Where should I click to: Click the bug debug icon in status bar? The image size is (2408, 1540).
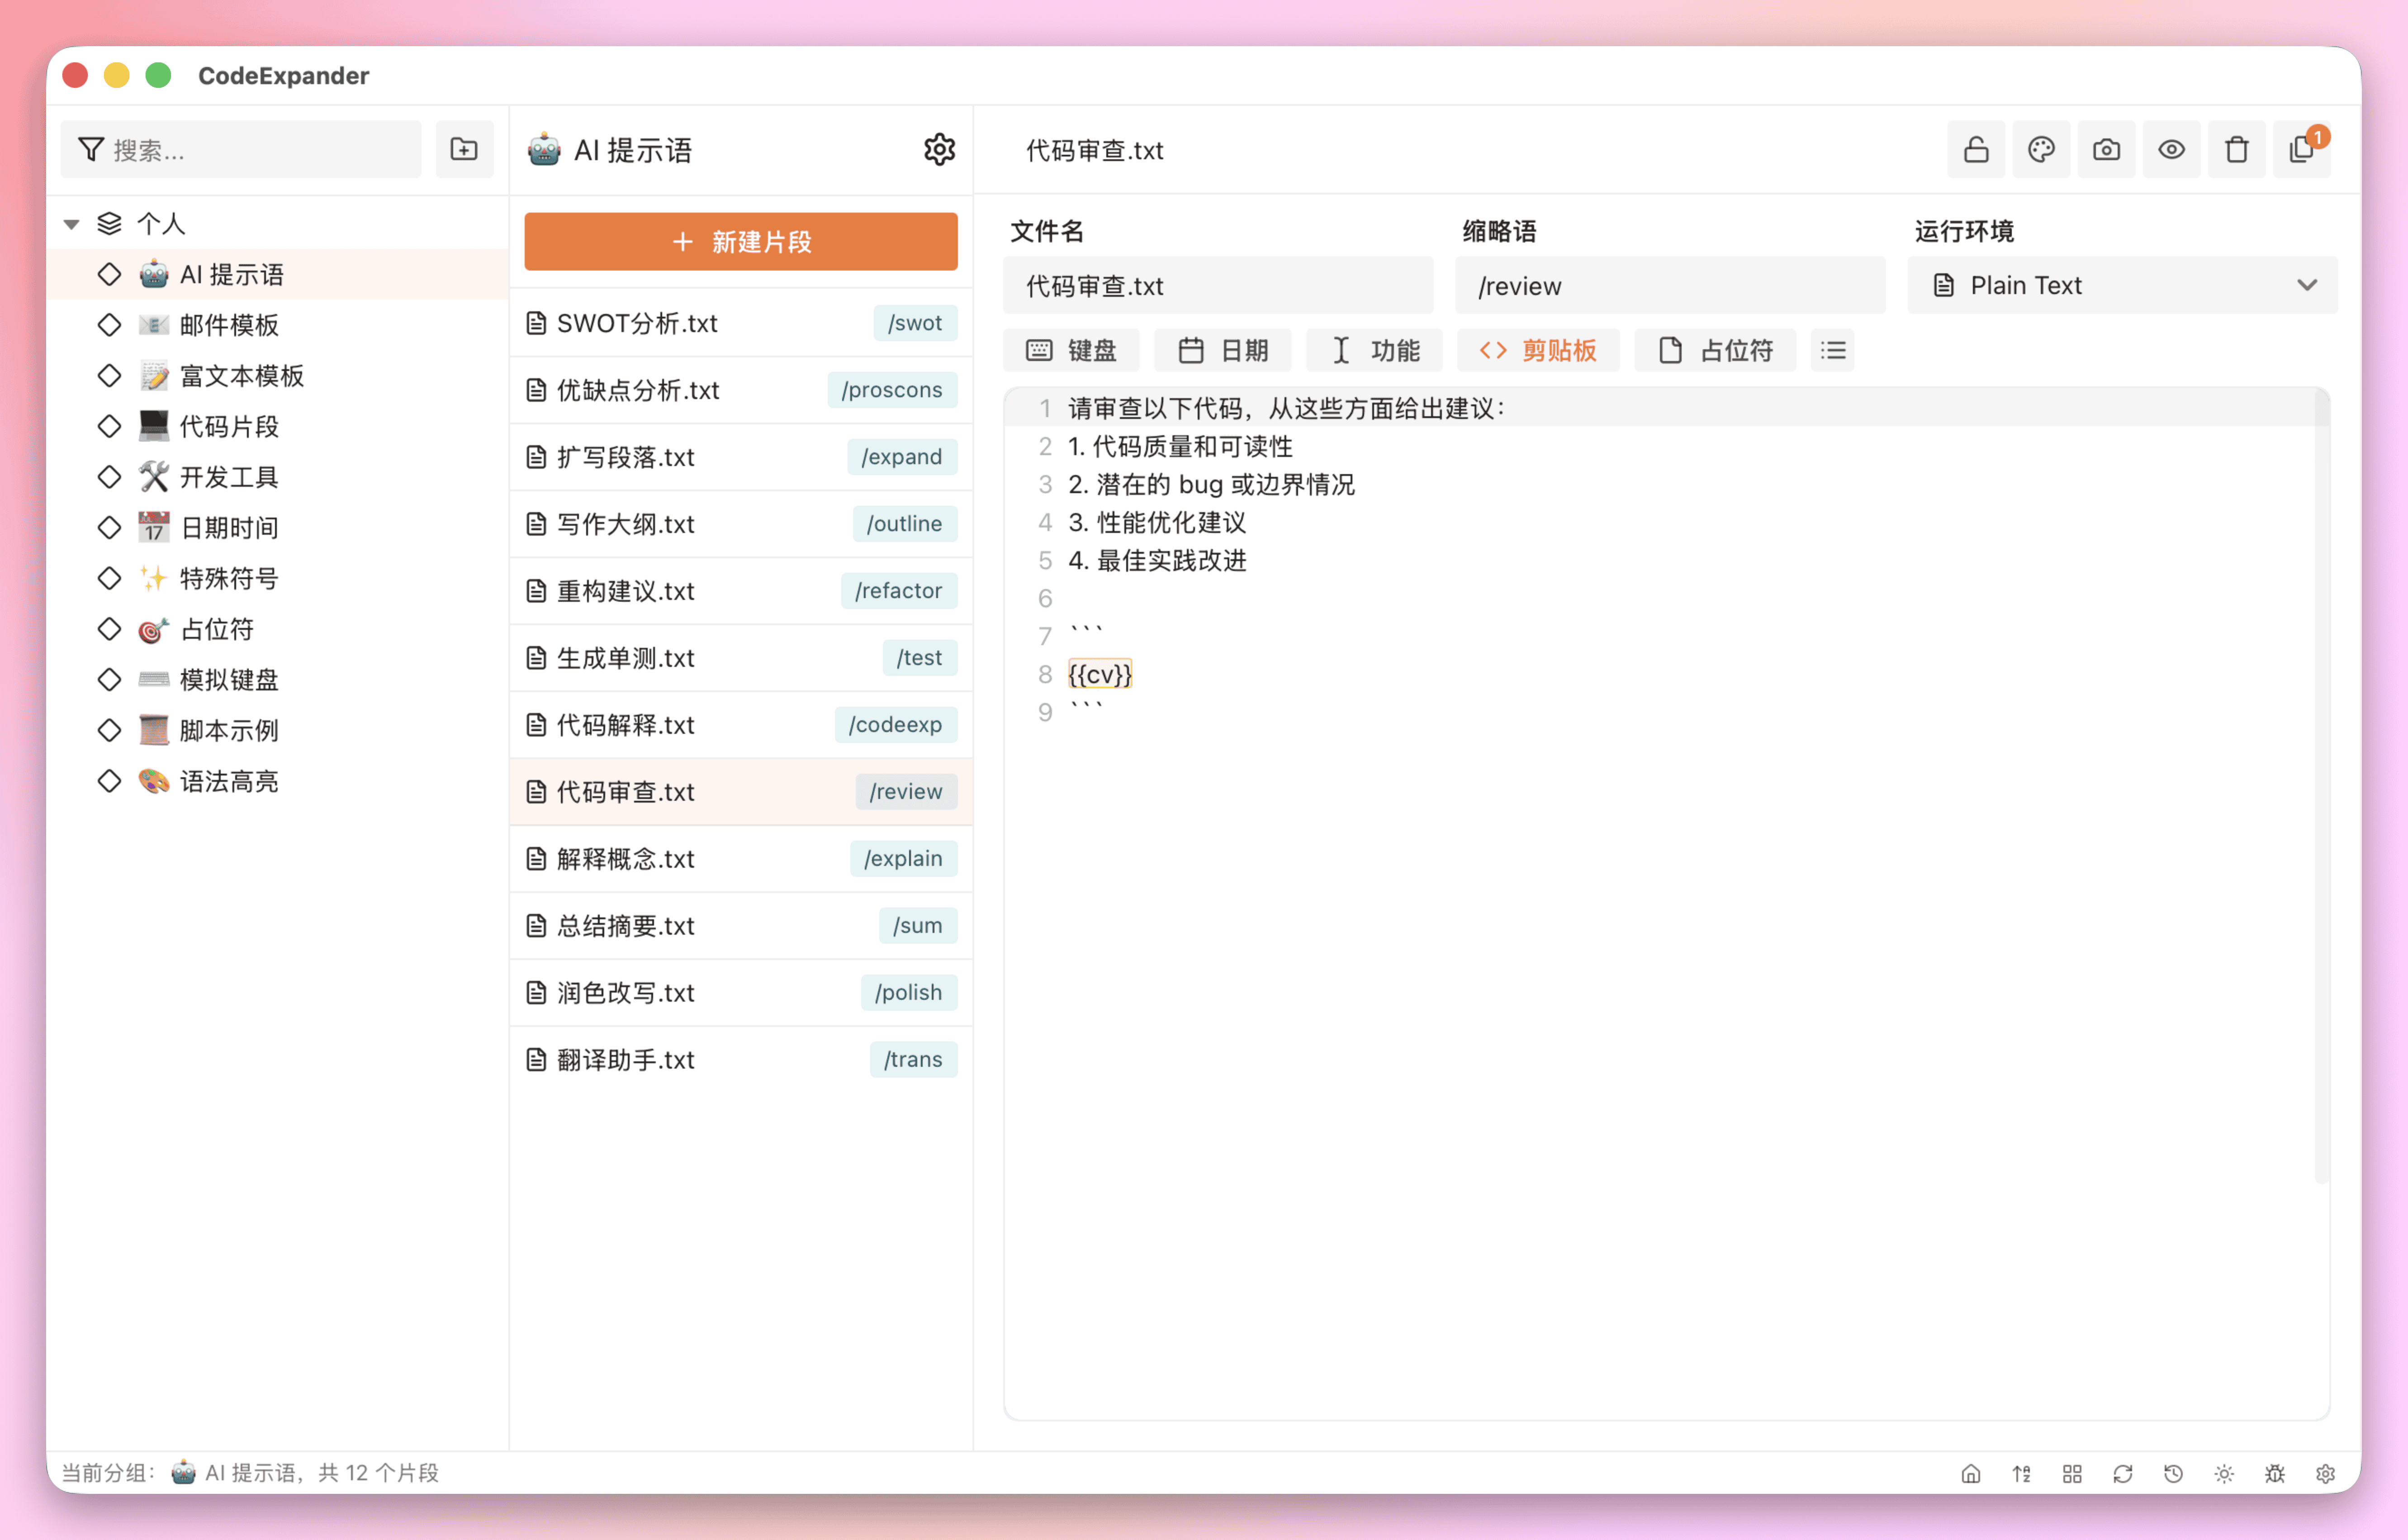[2274, 1473]
